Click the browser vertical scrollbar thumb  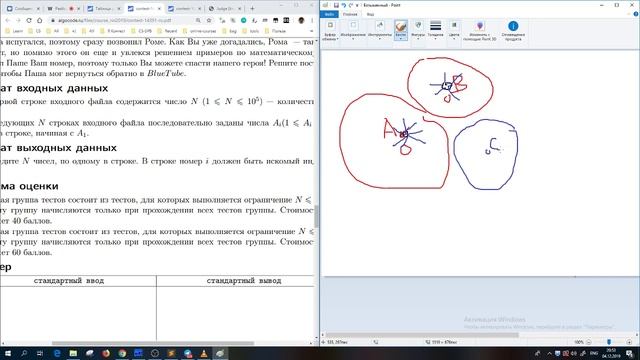click(316, 216)
